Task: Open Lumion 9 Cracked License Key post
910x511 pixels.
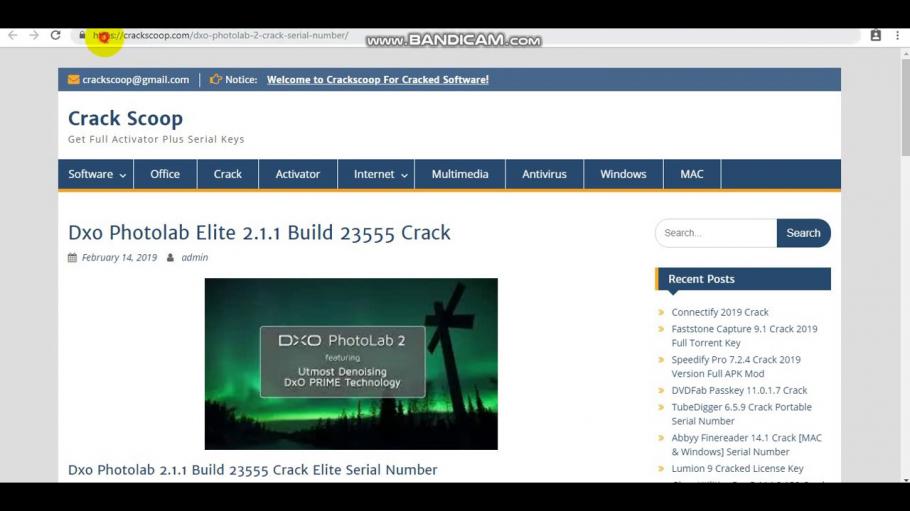Action: pos(738,469)
